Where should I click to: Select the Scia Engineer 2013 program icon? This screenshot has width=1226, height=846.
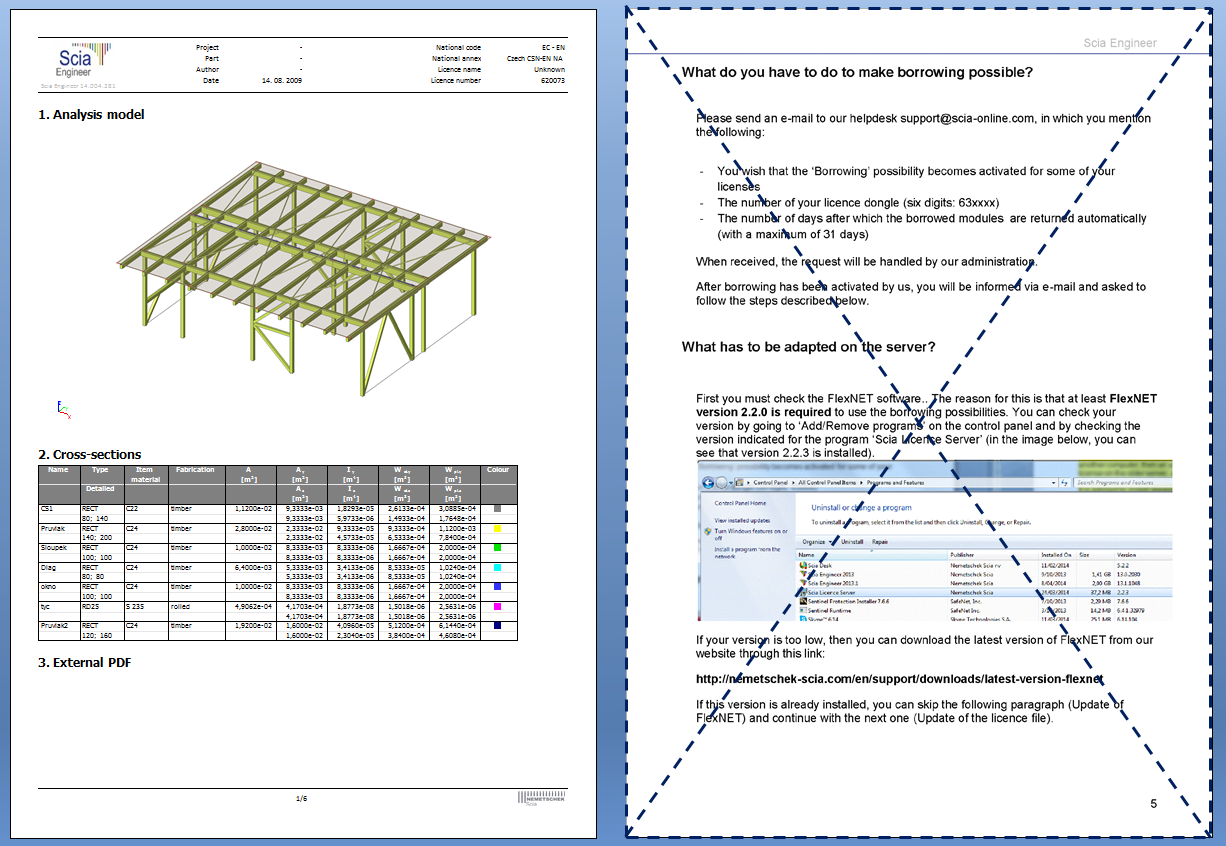pos(804,574)
